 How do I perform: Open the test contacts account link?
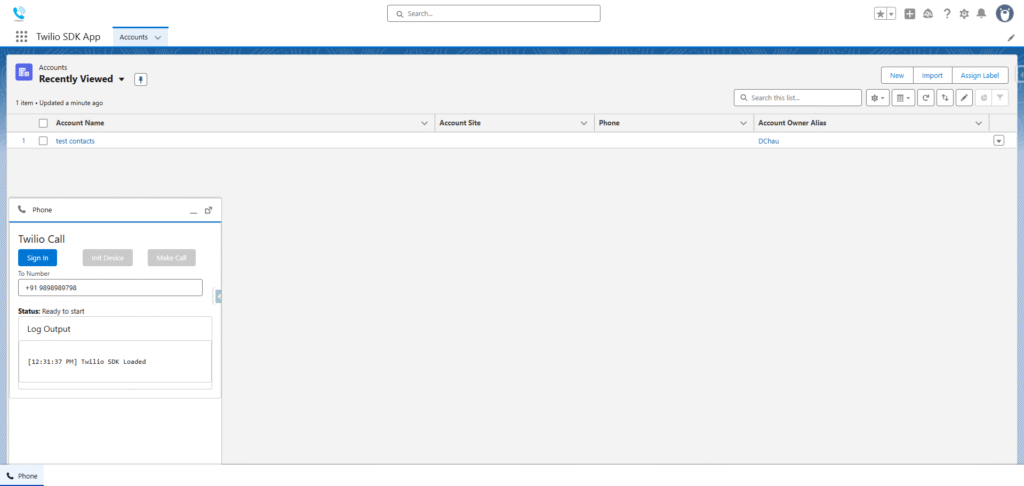click(x=75, y=141)
